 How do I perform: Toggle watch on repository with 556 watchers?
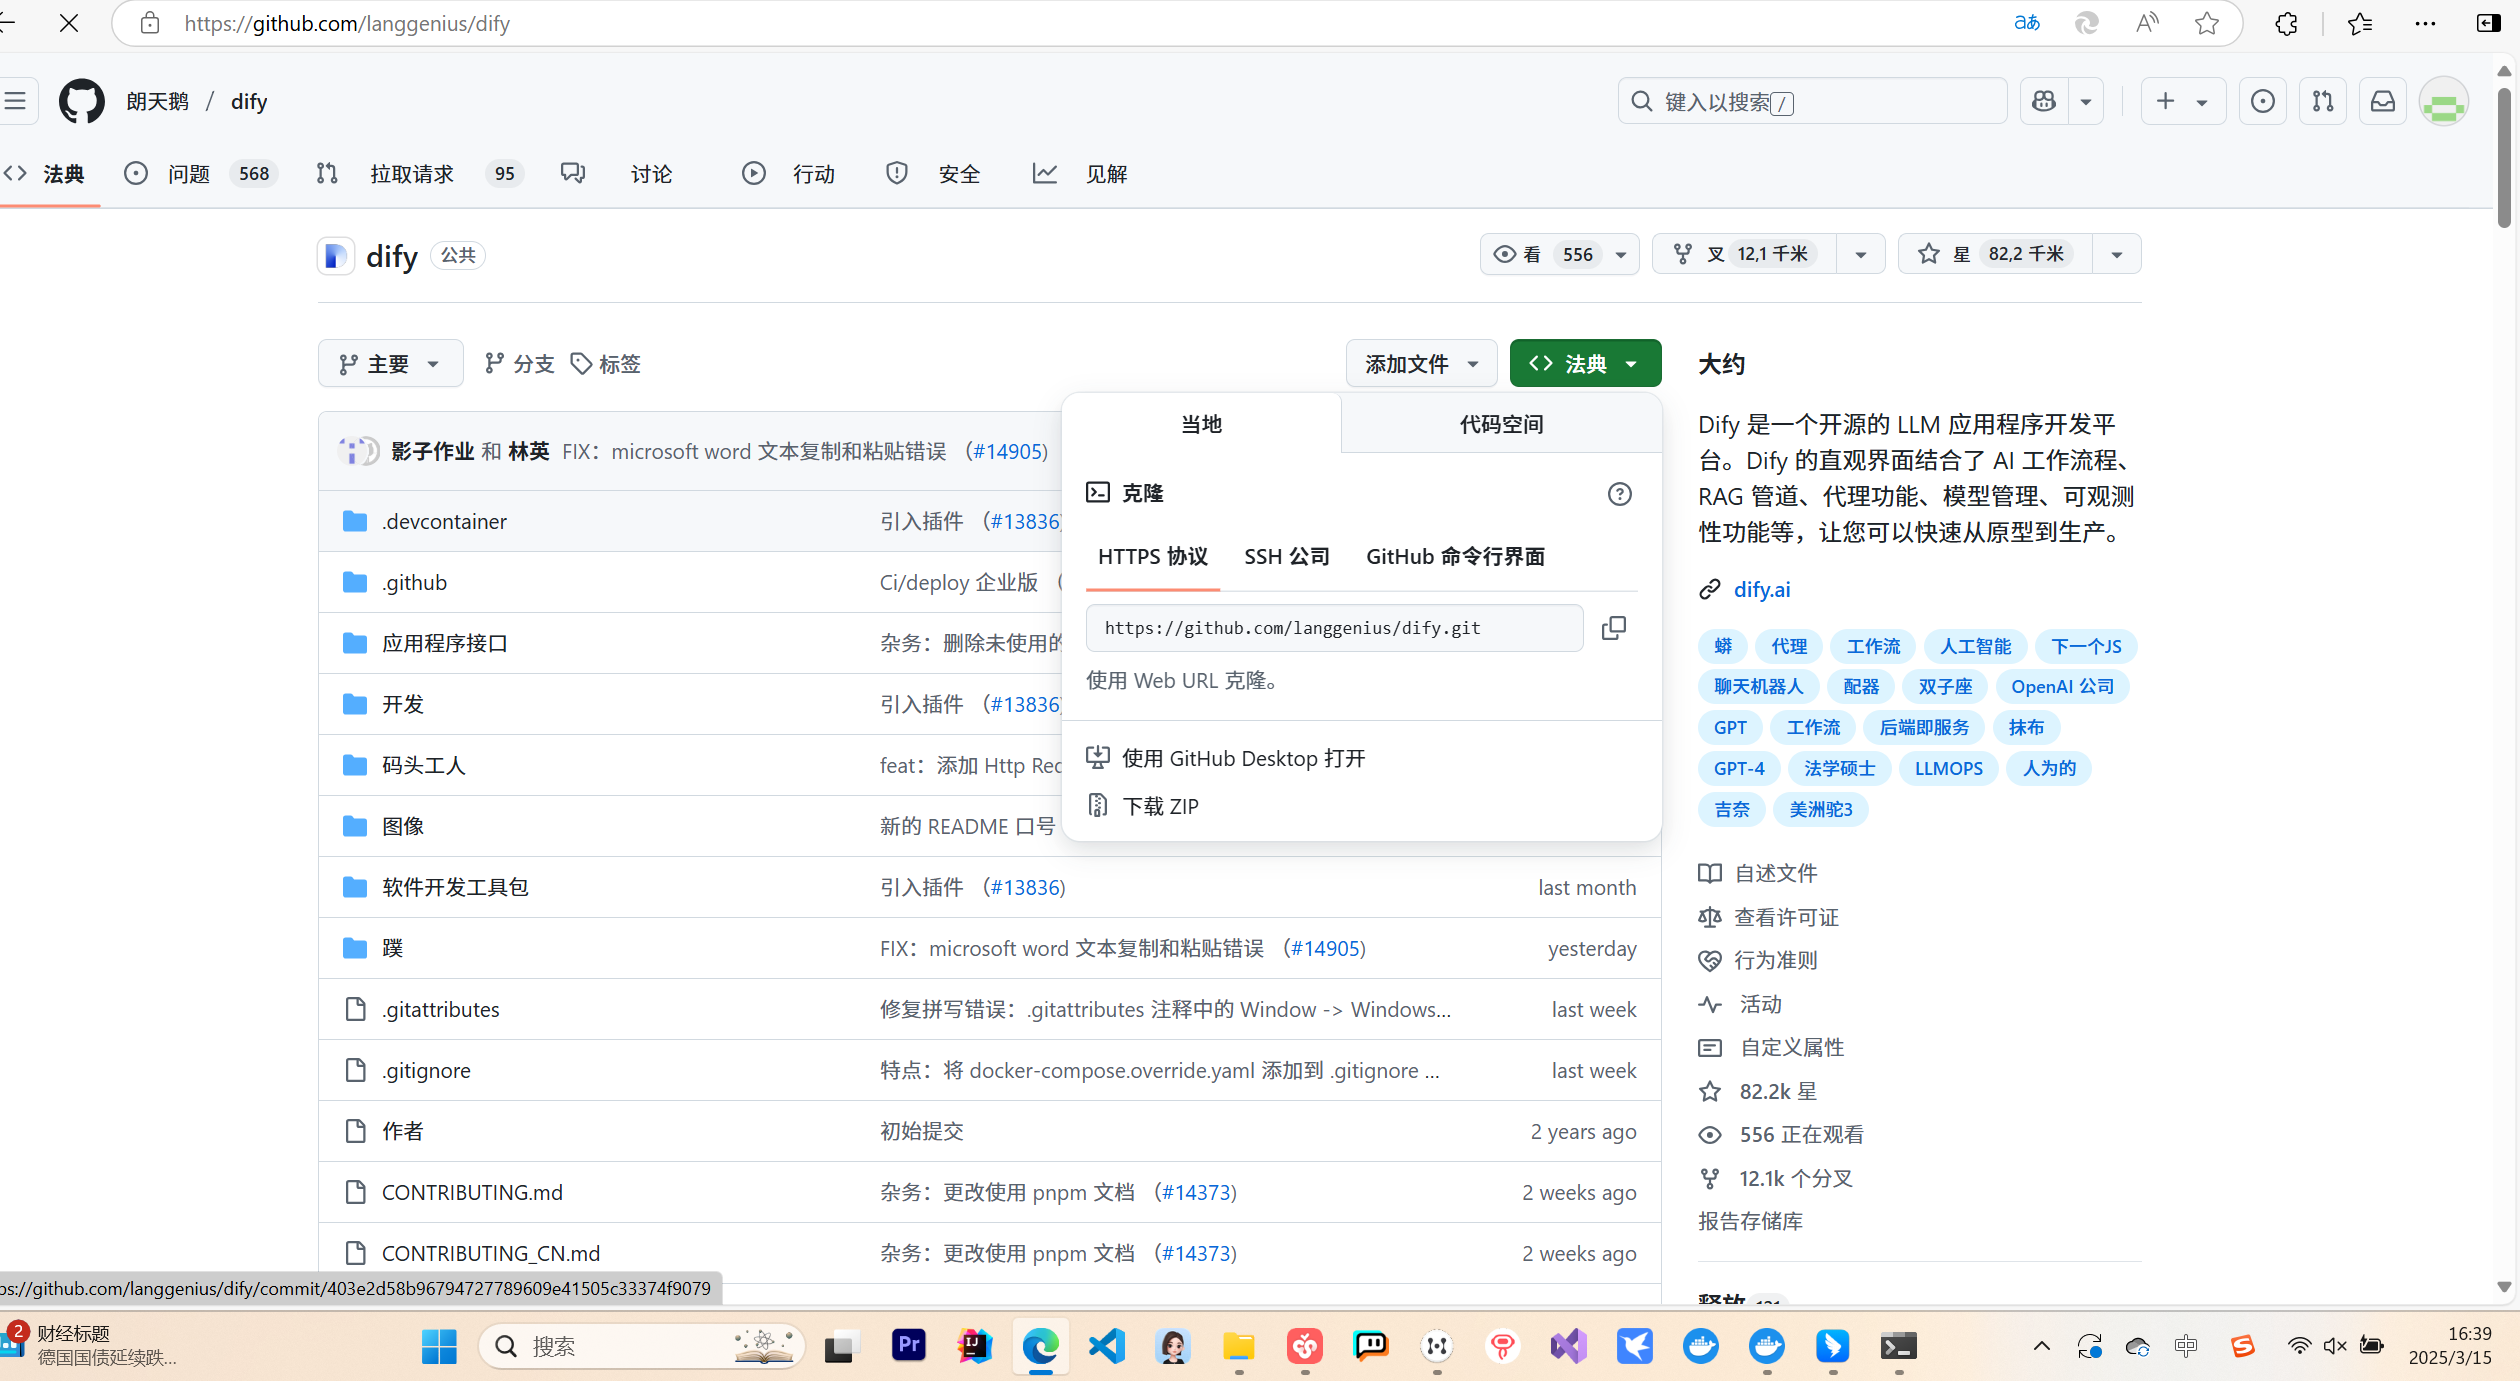point(1545,254)
